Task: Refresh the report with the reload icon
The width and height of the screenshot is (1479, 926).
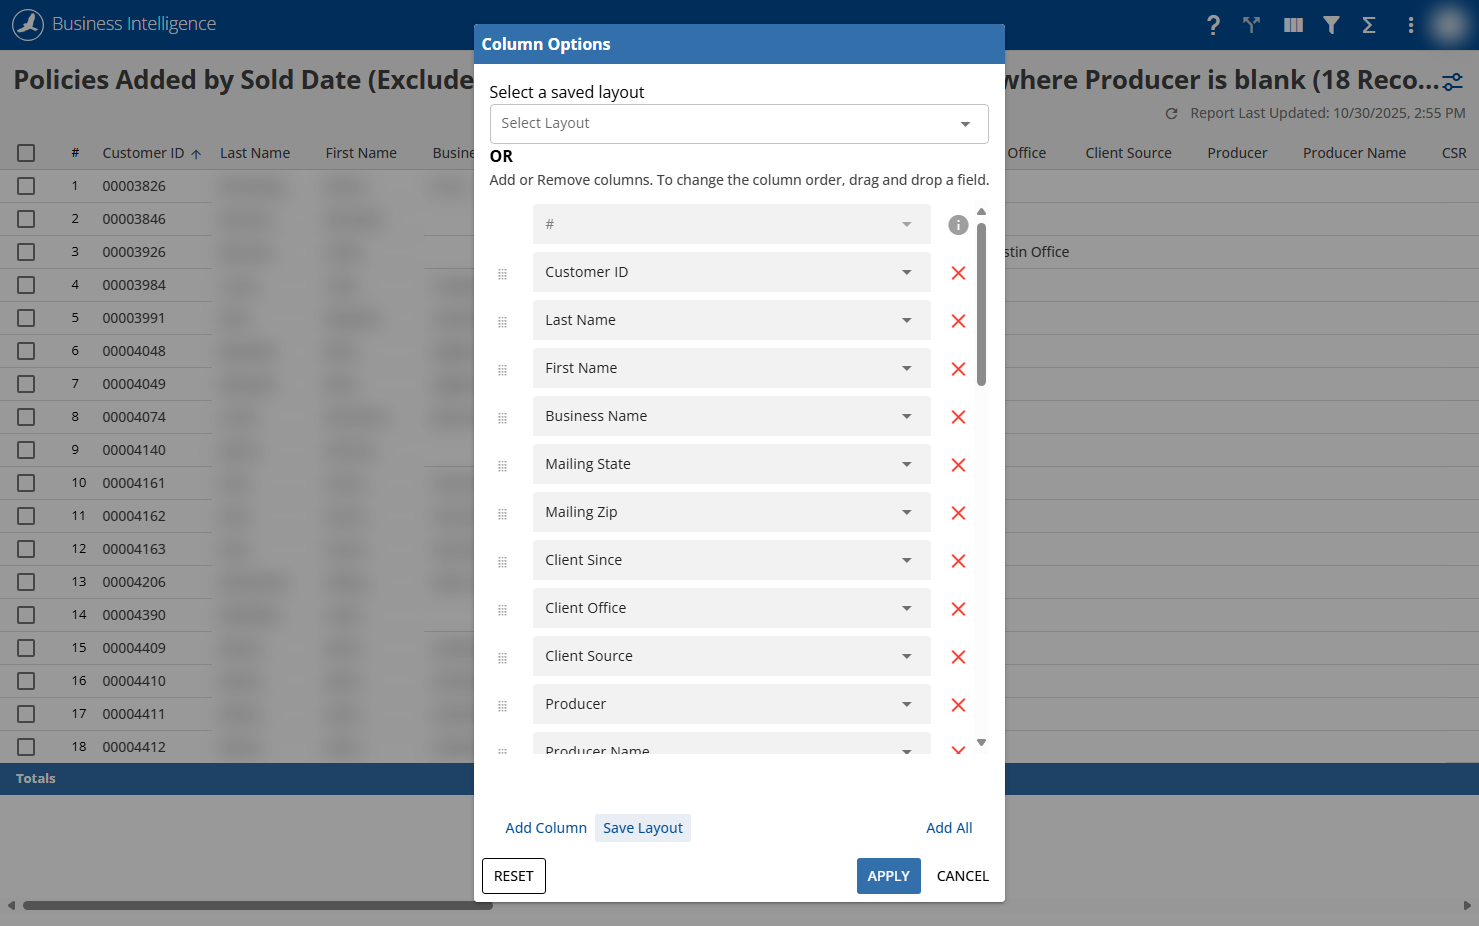Action: point(1171,114)
